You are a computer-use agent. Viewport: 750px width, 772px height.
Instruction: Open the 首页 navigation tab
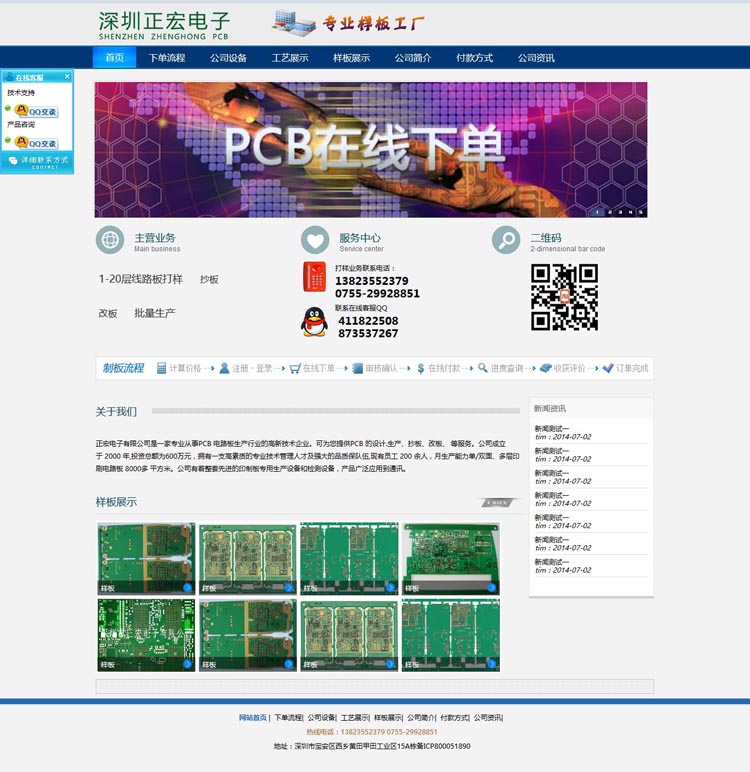click(115, 58)
